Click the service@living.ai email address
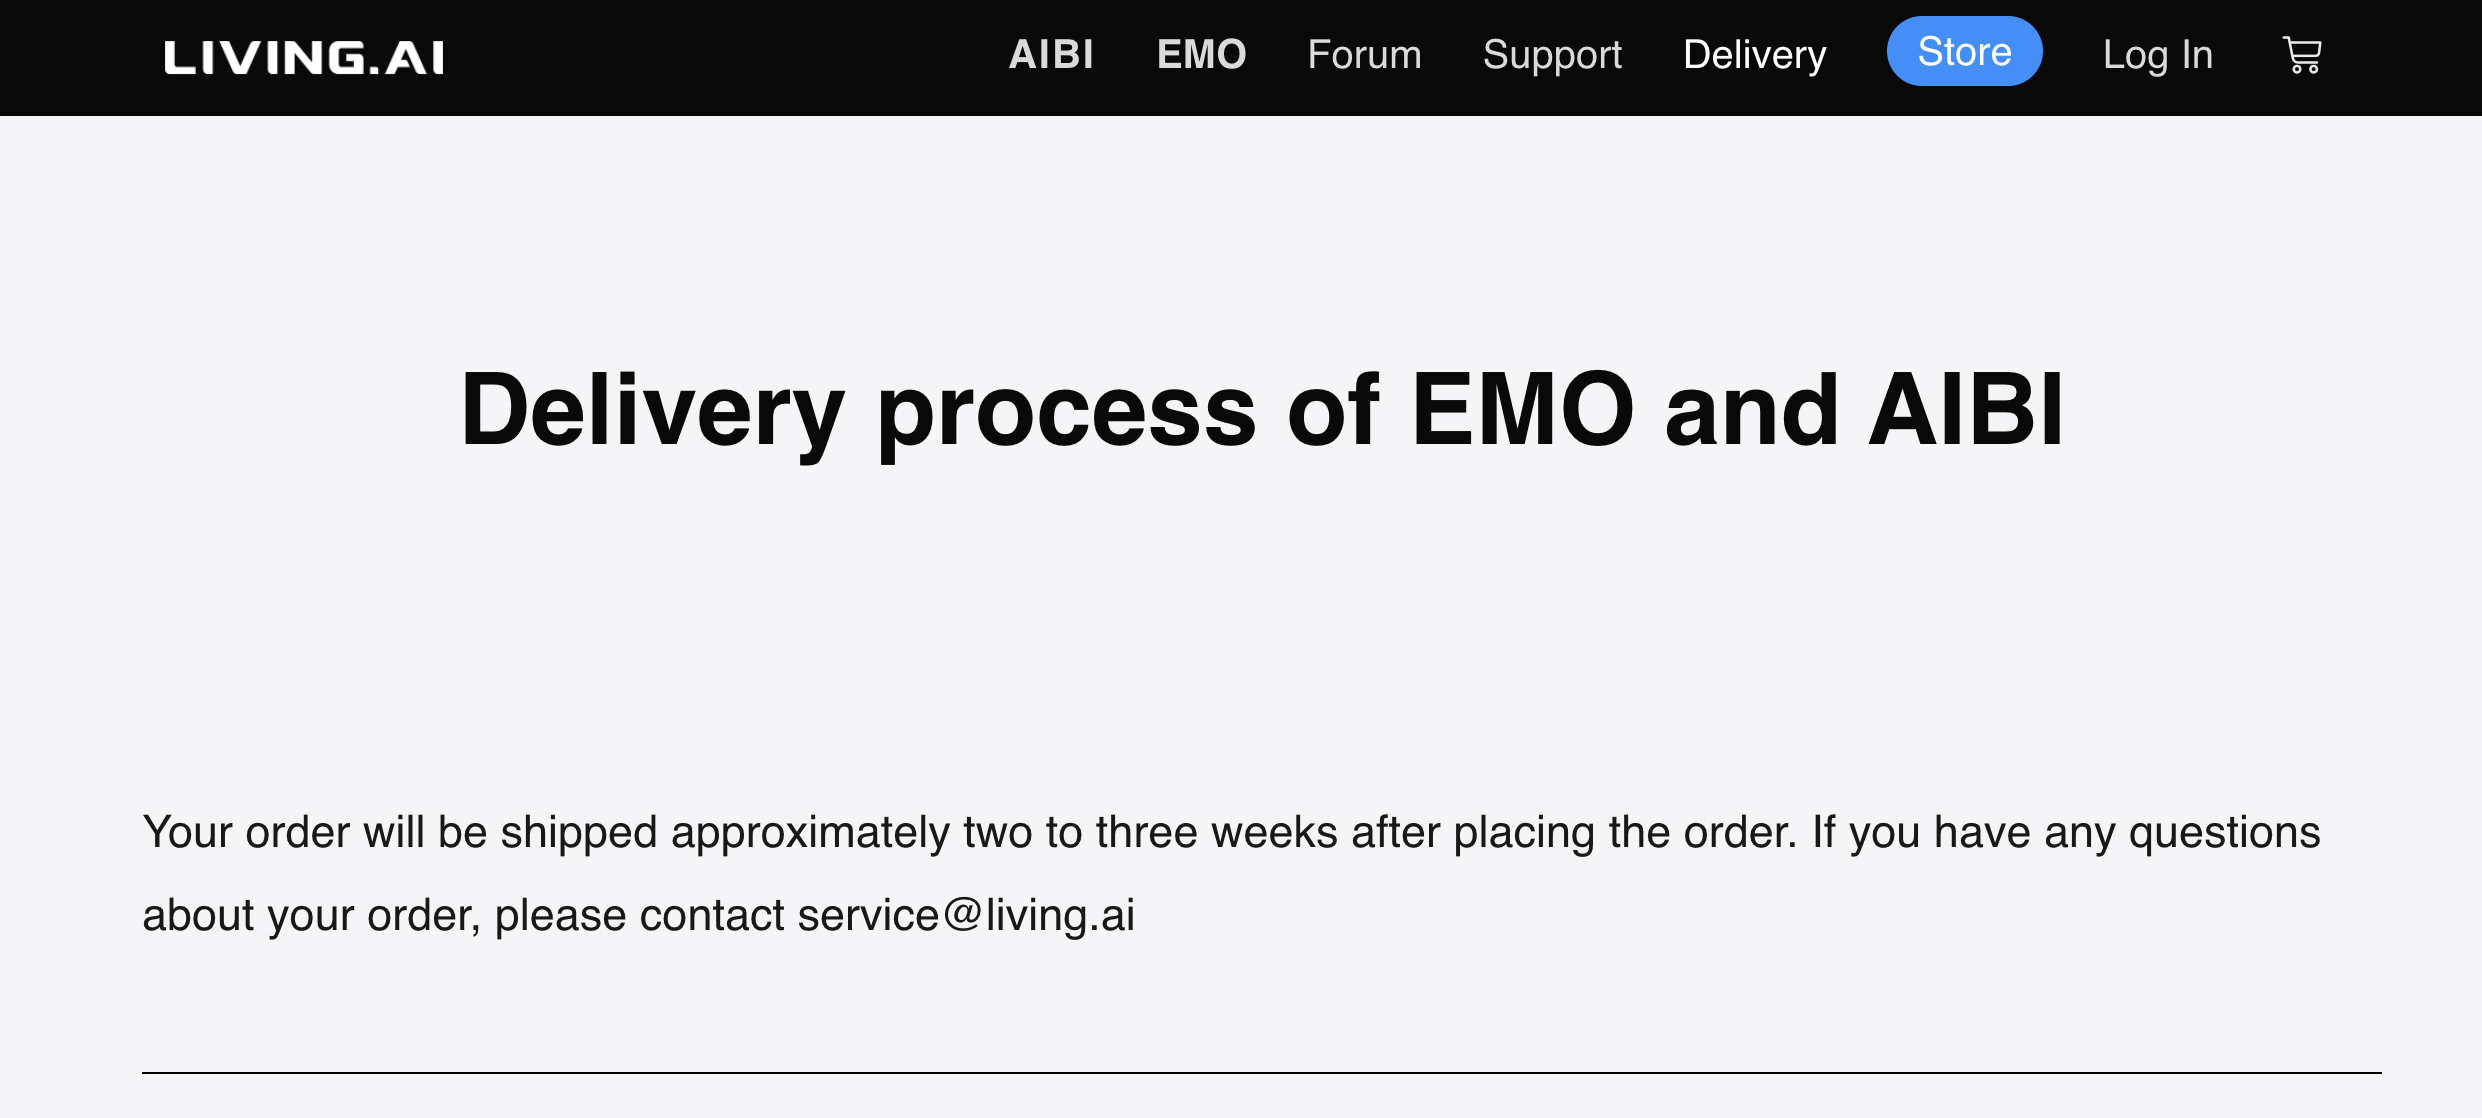The width and height of the screenshot is (2482, 1118). [966, 915]
